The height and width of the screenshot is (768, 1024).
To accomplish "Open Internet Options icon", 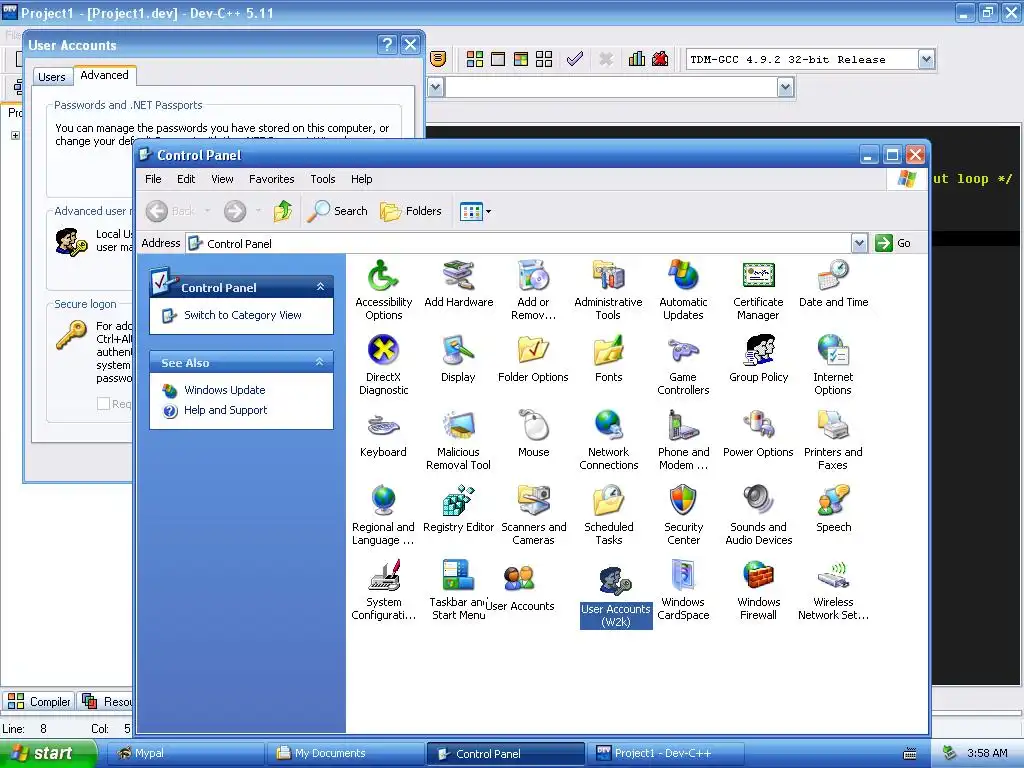I will 833,365.
